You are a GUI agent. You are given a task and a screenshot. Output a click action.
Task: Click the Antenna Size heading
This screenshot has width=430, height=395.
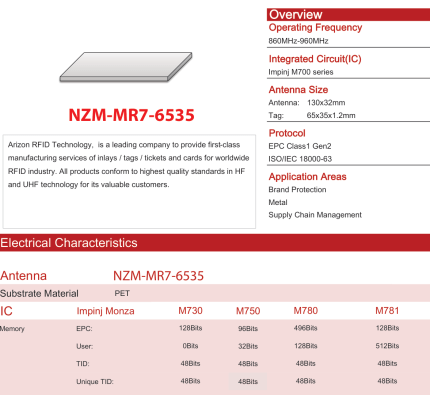pyautogui.click(x=298, y=90)
